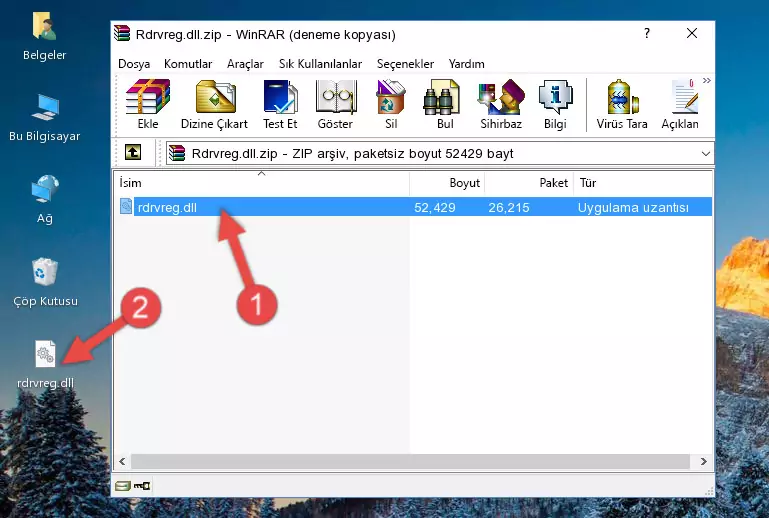The image size is (769, 518).
Task: Go up one folder level
Action: point(133,153)
